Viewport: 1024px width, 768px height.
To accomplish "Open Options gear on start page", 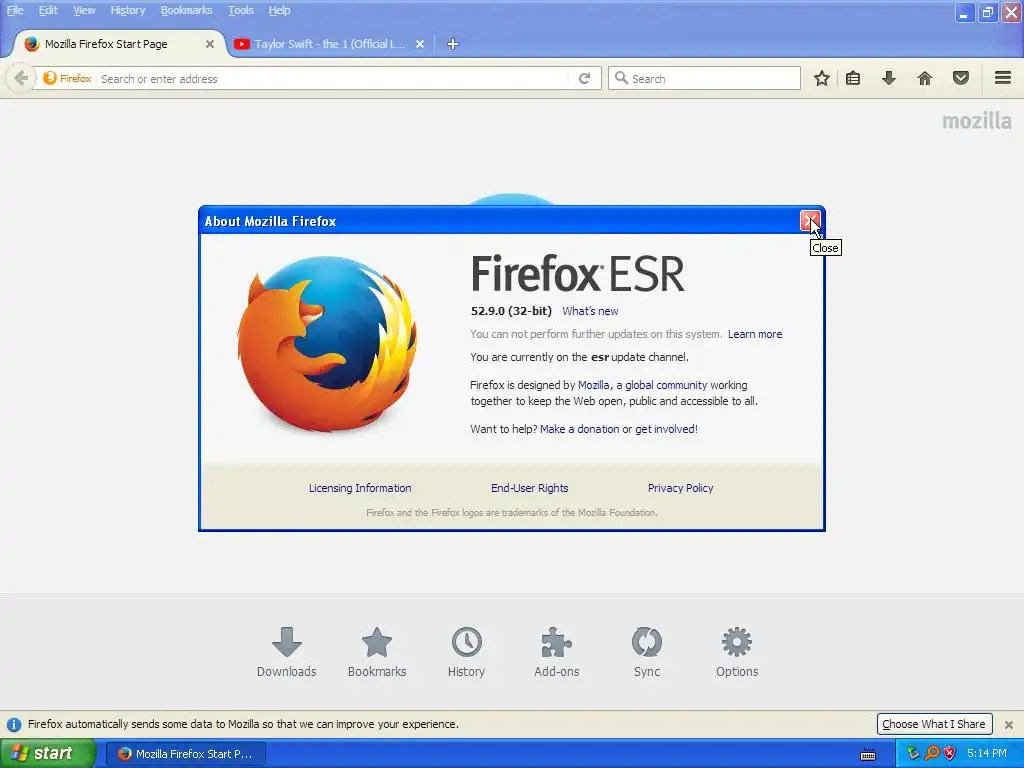I will 737,652.
